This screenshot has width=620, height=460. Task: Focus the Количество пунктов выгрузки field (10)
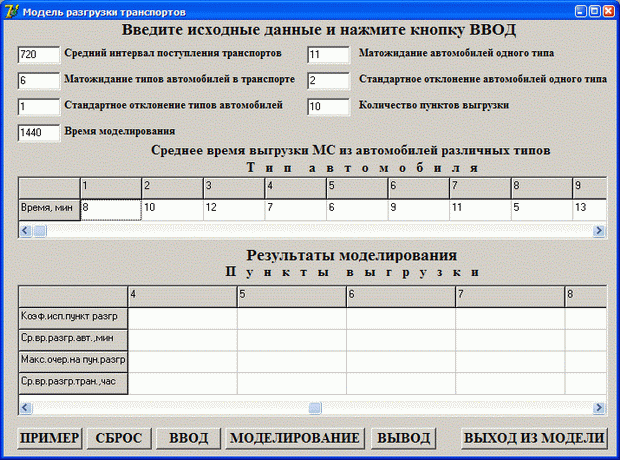pyautogui.click(x=329, y=107)
